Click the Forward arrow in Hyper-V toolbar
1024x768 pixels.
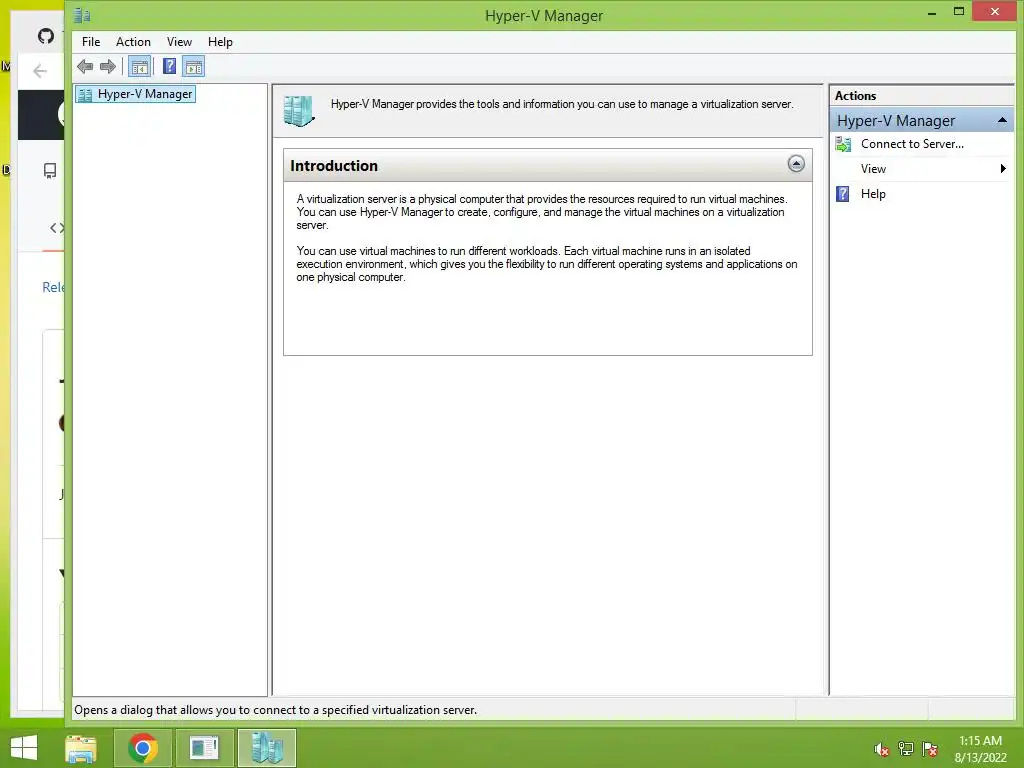pyautogui.click(x=108, y=66)
